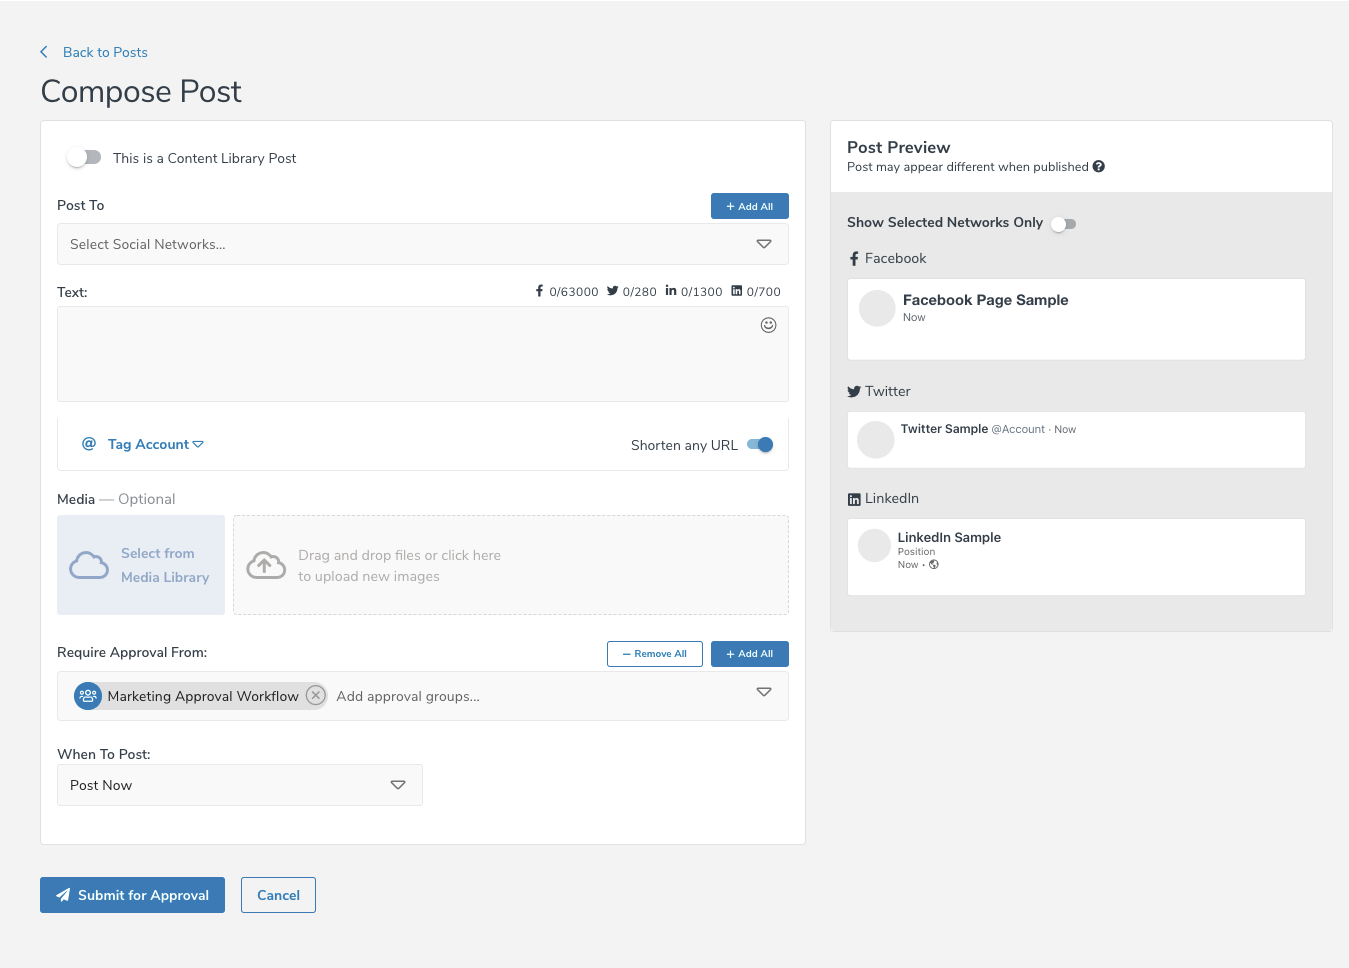The width and height of the screenshot is (1349, 968).
Task: Click the @Account handle text
Action: click(1018, 429)
